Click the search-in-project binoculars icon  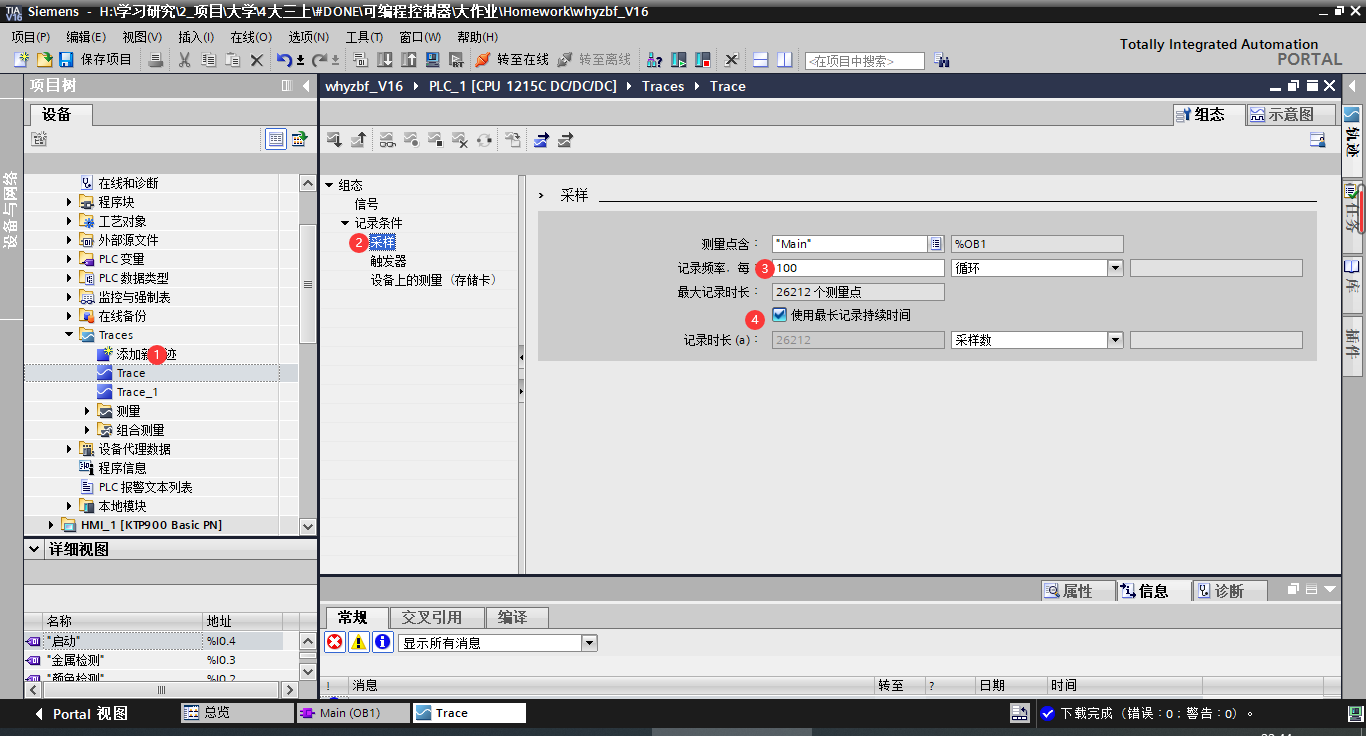tap(941, 60)
